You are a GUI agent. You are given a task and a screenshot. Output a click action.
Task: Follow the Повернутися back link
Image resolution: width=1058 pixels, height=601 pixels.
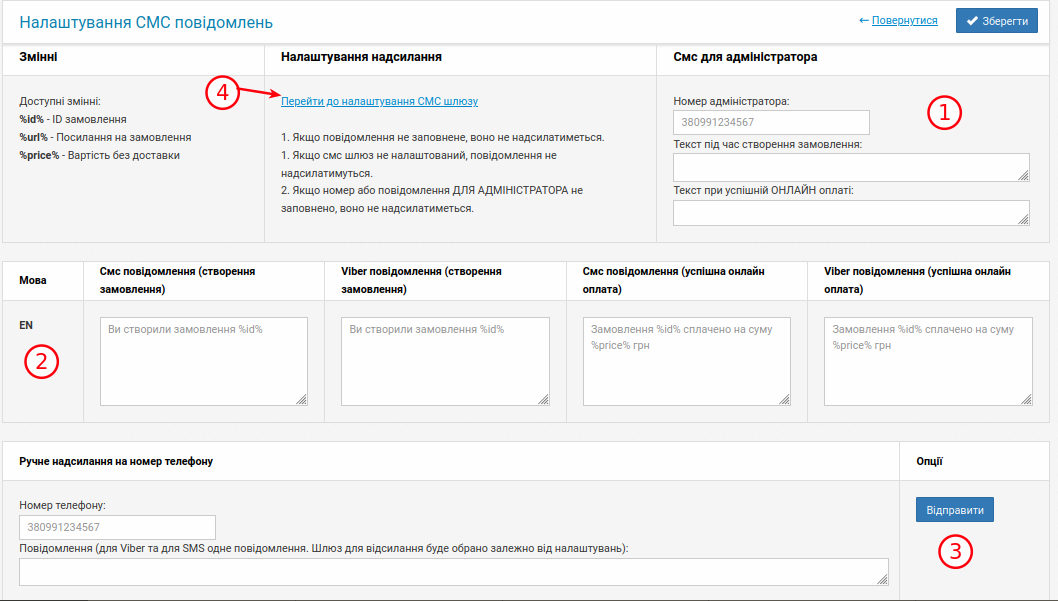click(x=904, y=20)
